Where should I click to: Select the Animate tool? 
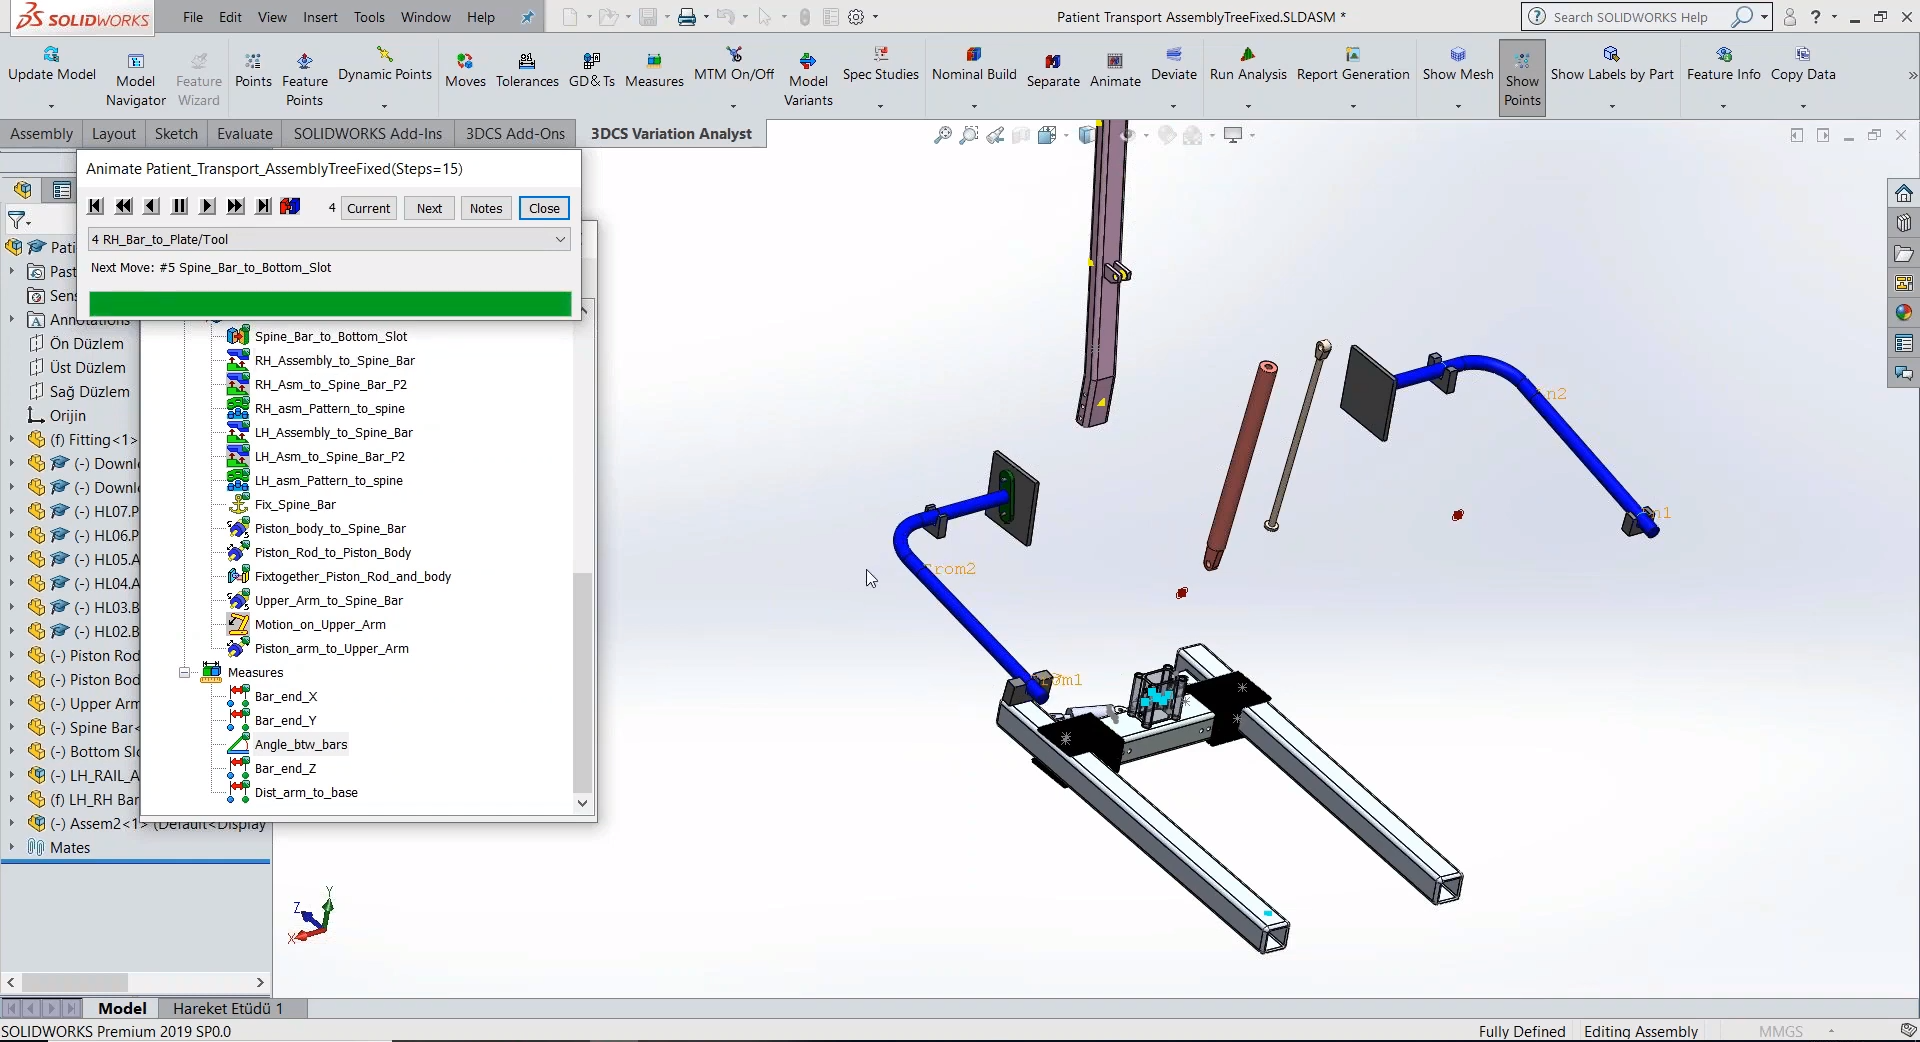pos(1116,70)
